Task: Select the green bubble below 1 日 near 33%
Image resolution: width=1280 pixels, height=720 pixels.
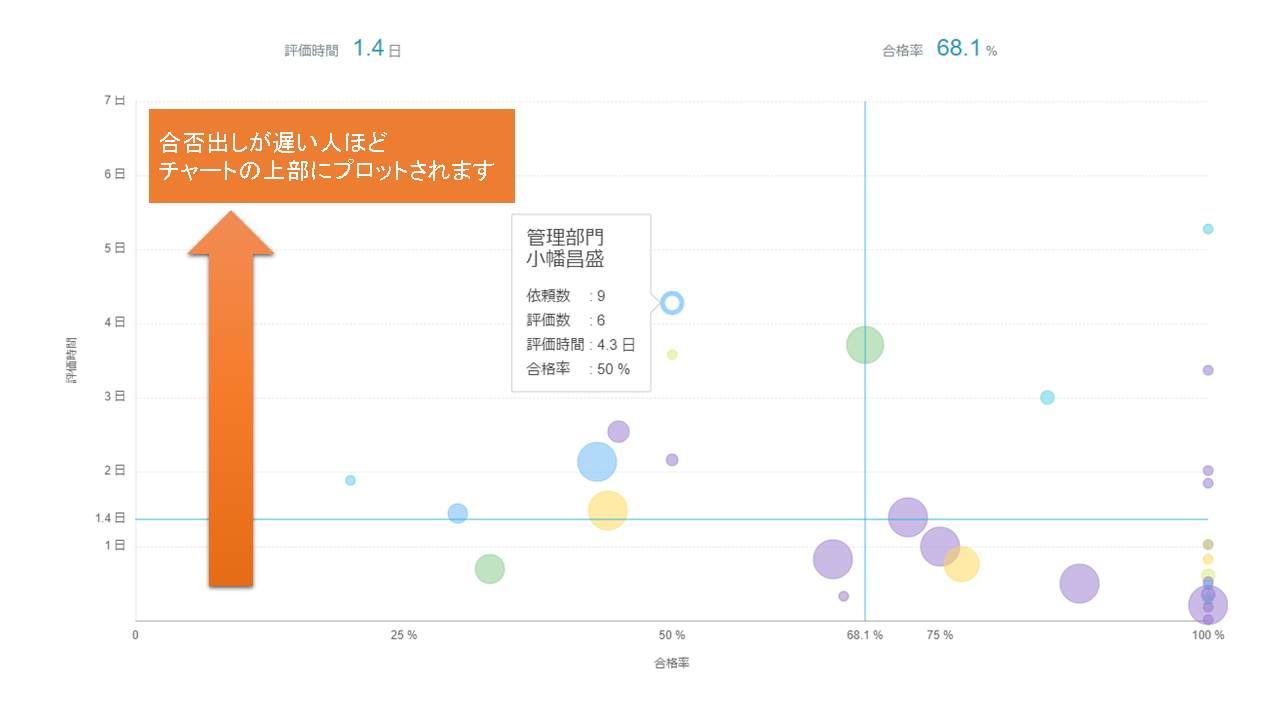Action: [x=489, y=569]
